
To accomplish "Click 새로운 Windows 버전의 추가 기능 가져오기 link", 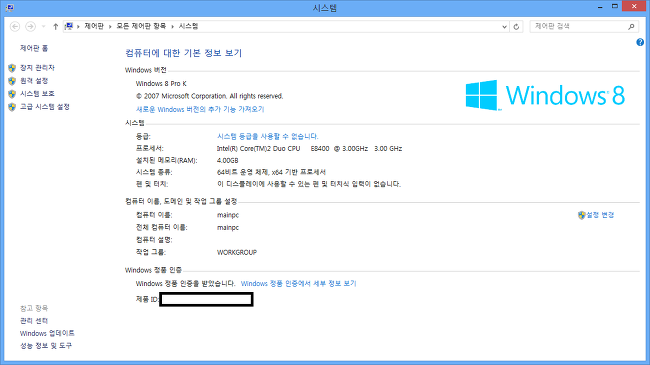I will [200, 109].
